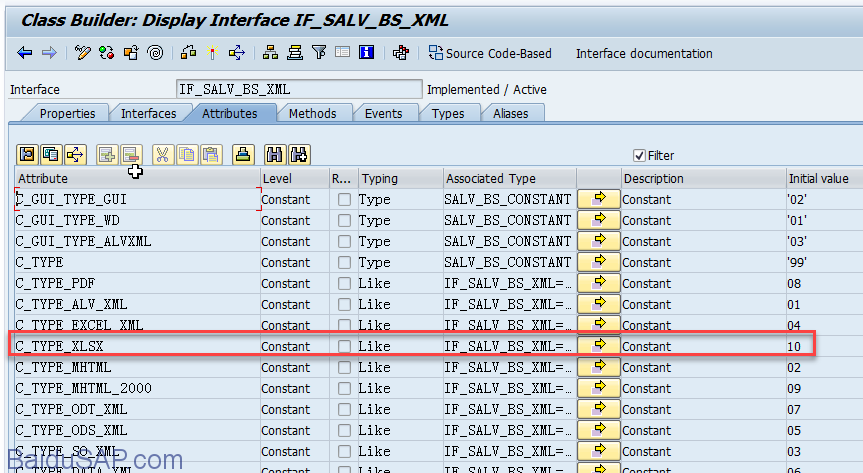Toggle read-only checkbox for C_GUI_TYPE_GUI
Viewport: 863px width, 473px height.
[345, 199]
